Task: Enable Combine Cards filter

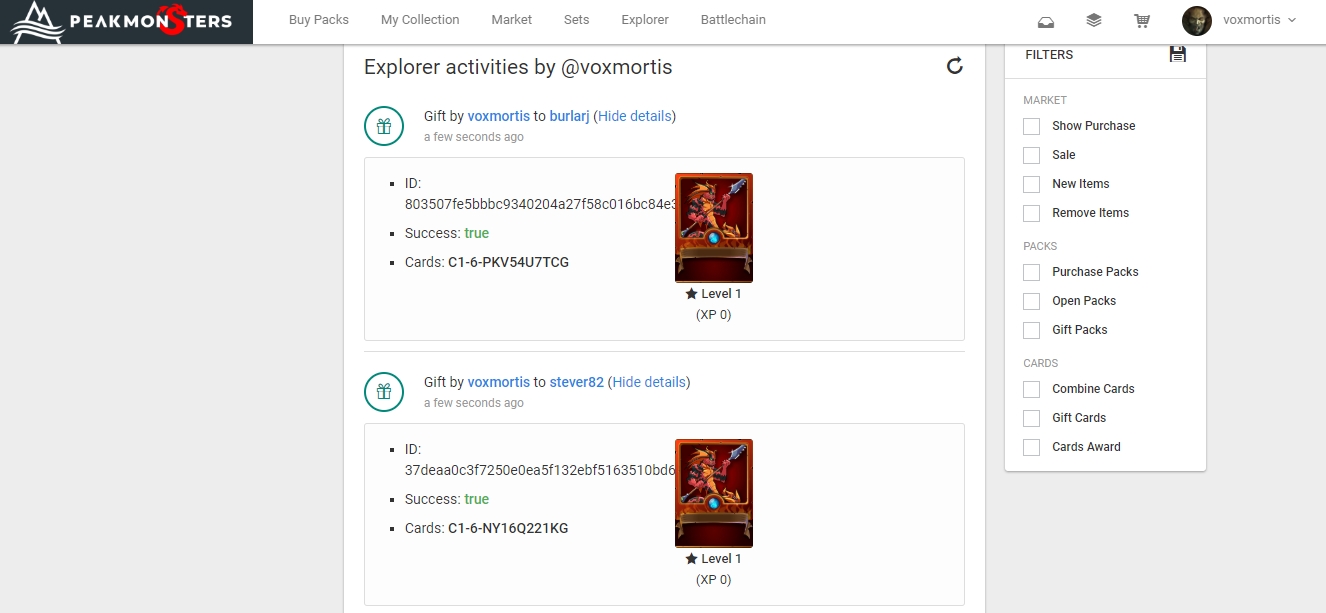Action: point(1032,389)
